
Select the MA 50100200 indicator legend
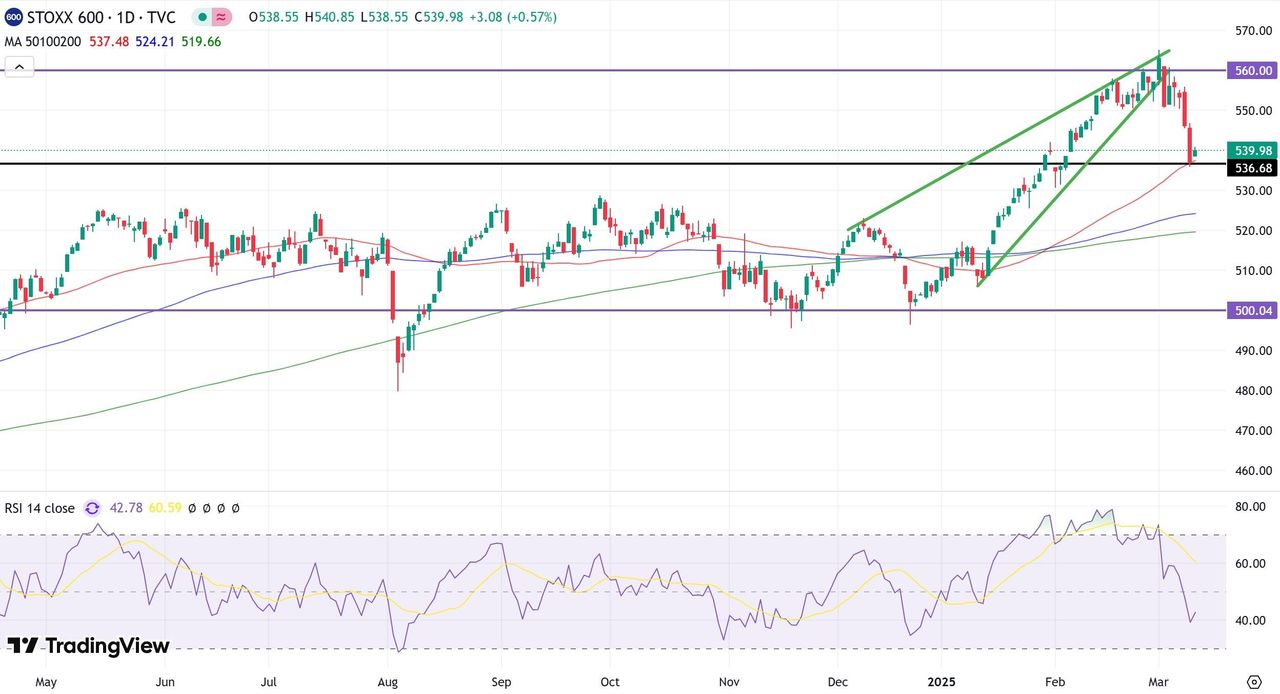tap(42, 42)
